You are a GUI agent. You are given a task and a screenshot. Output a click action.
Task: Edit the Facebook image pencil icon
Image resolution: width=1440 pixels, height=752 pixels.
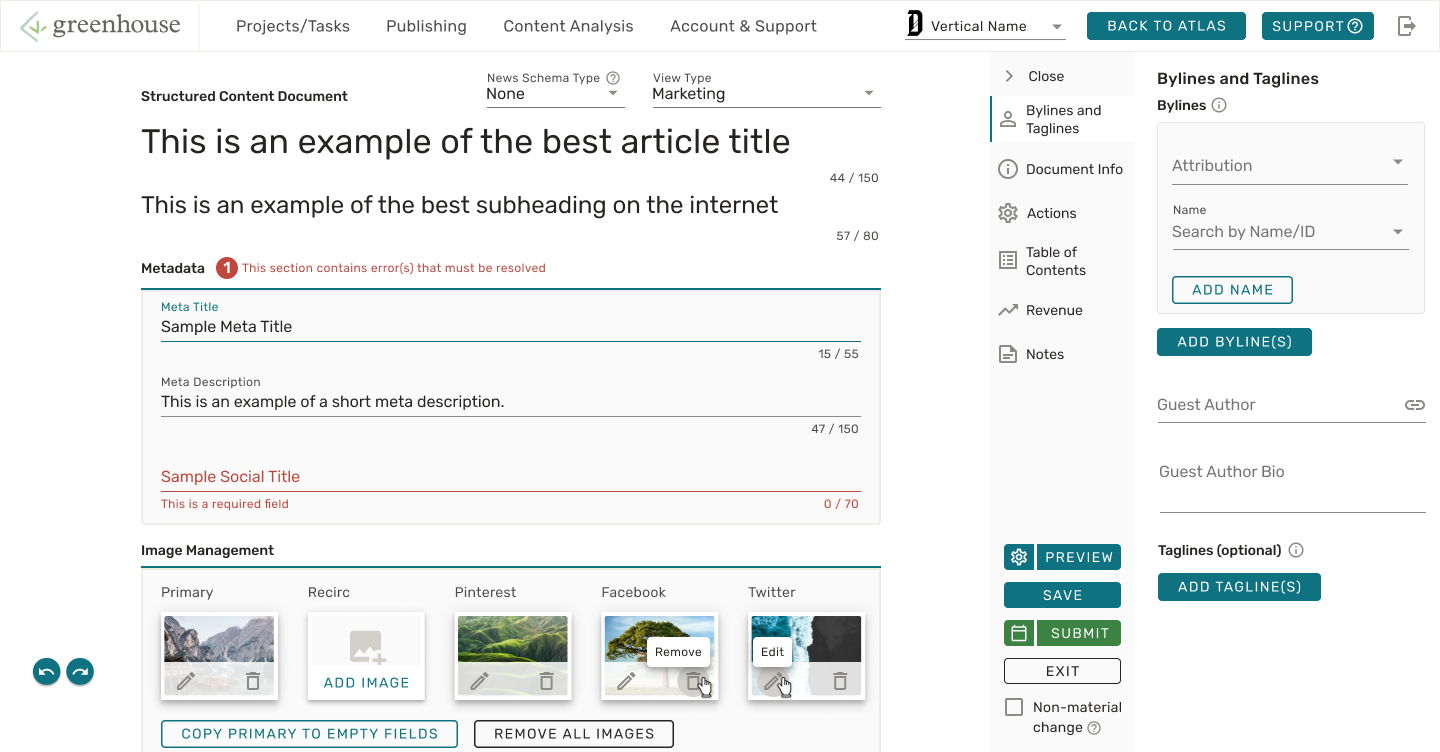(x=626, y=681)
